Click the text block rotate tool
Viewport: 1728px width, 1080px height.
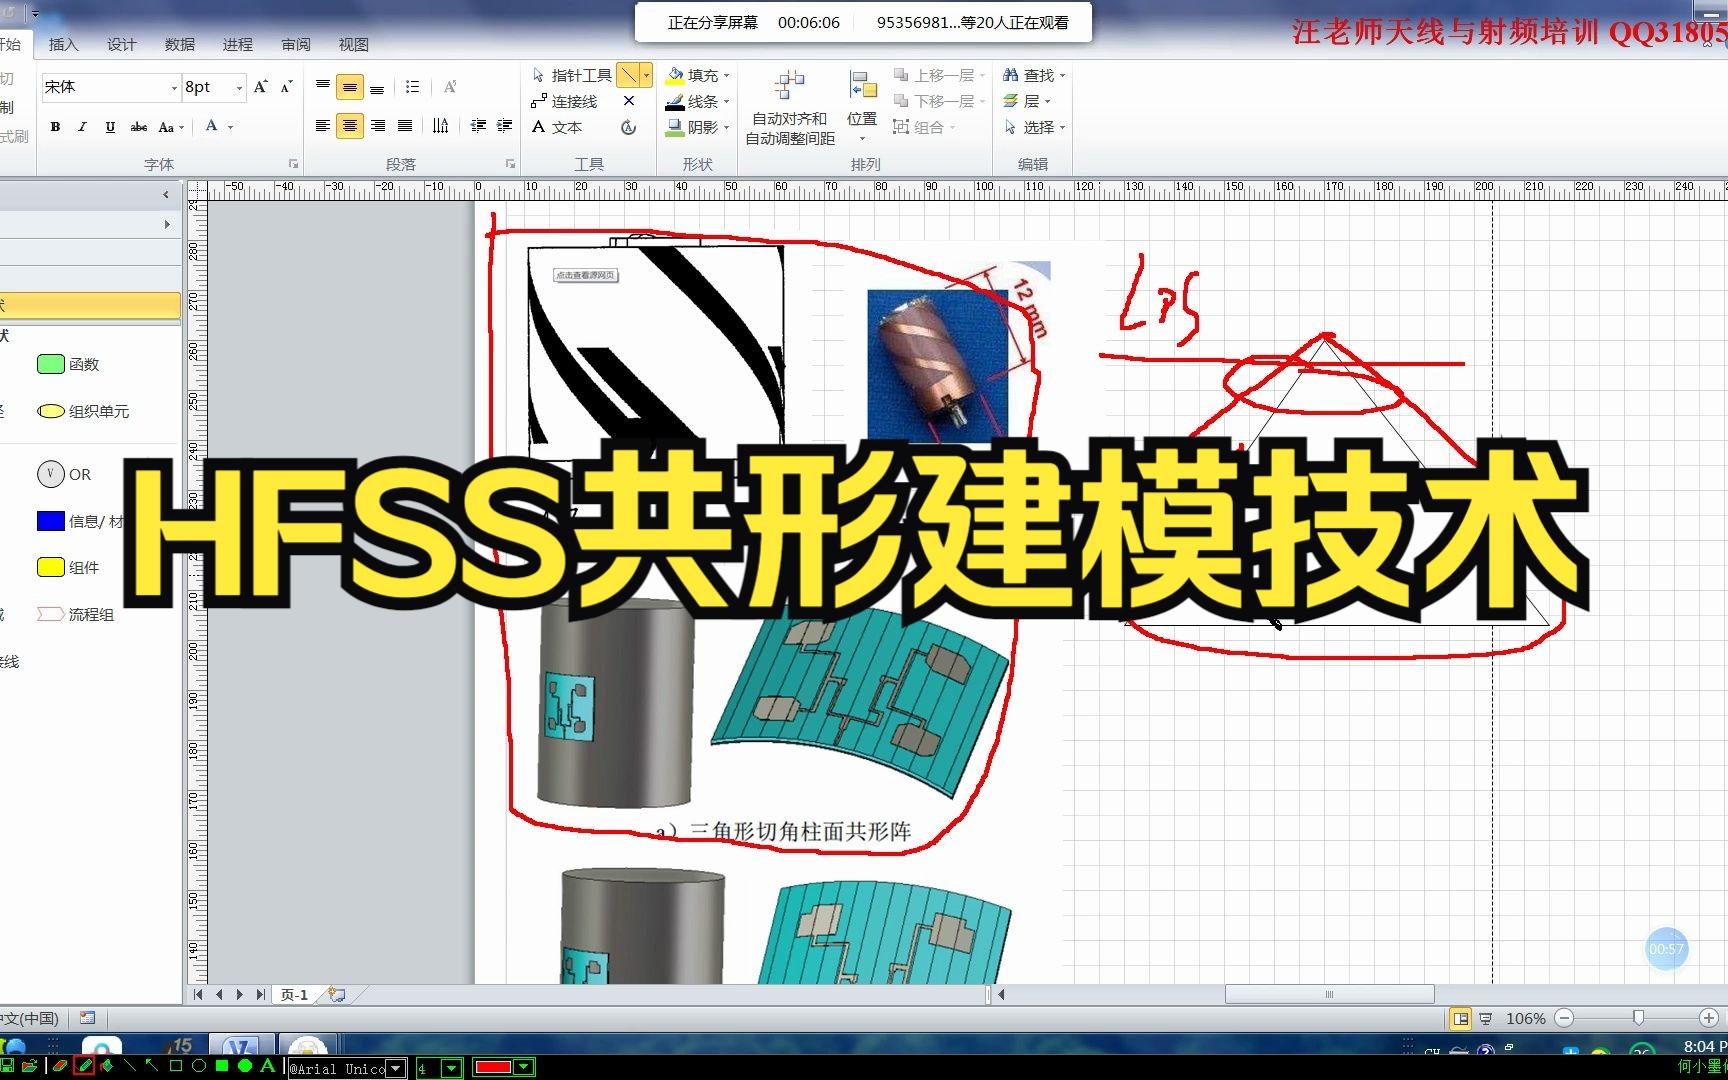tap(628, 127)
